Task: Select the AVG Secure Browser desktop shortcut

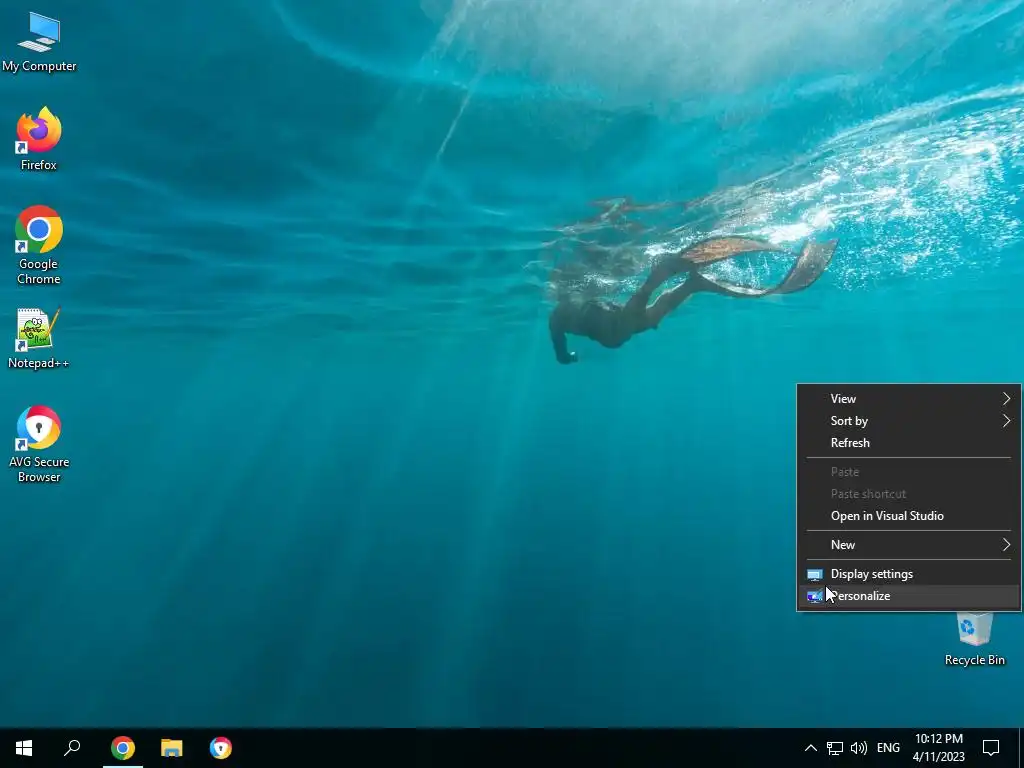Action: coord(39,445)
